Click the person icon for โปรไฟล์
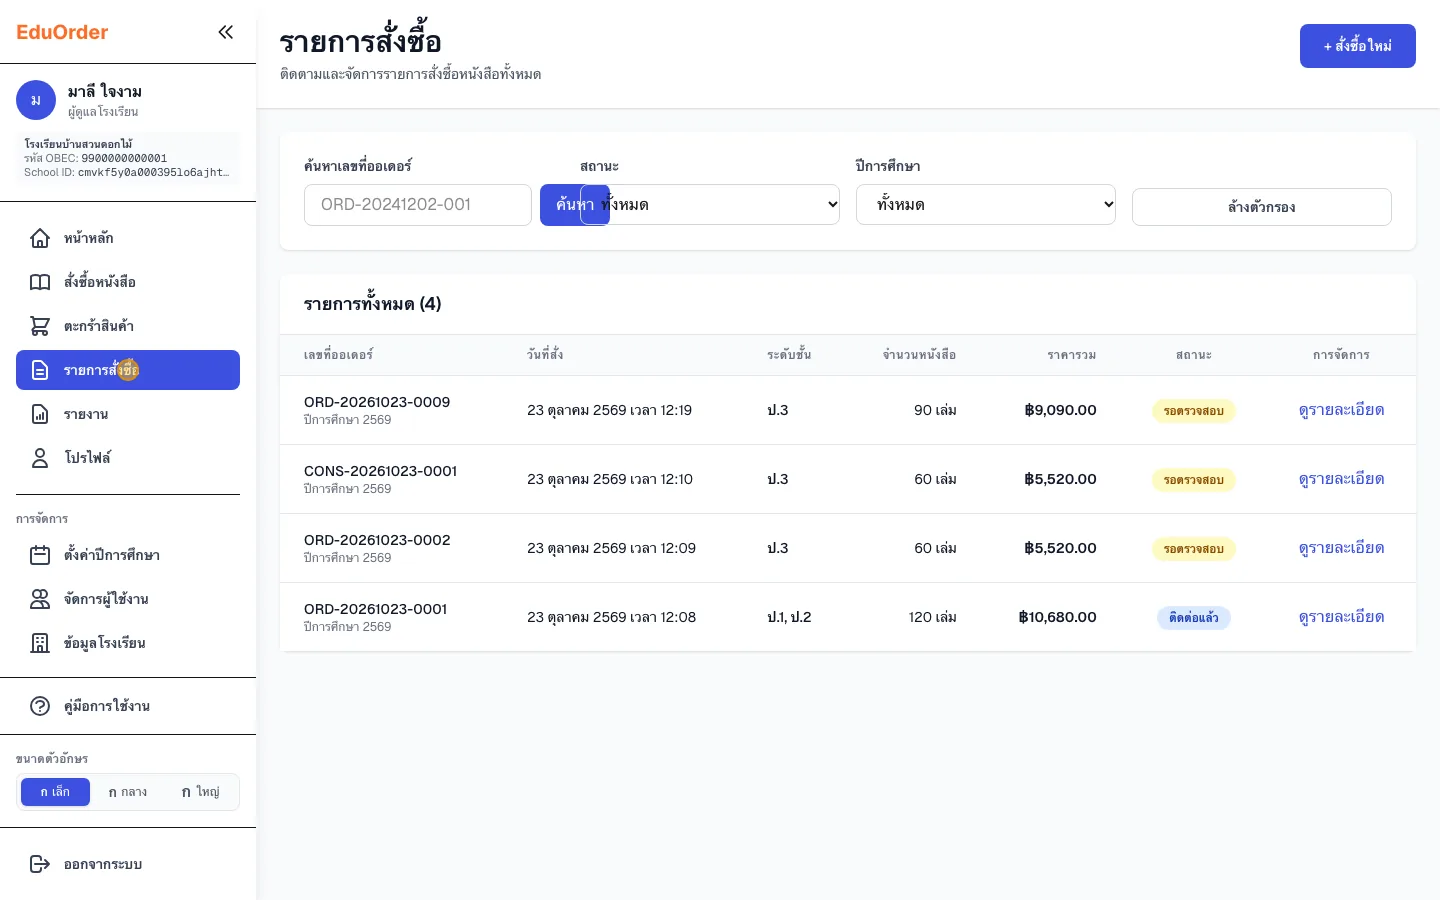 click(40, 458)
